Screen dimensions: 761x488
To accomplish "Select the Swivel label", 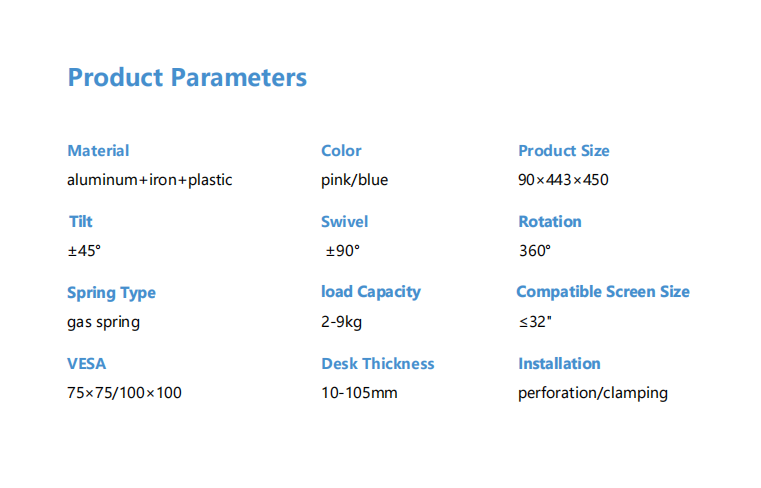I will point(345,222).
